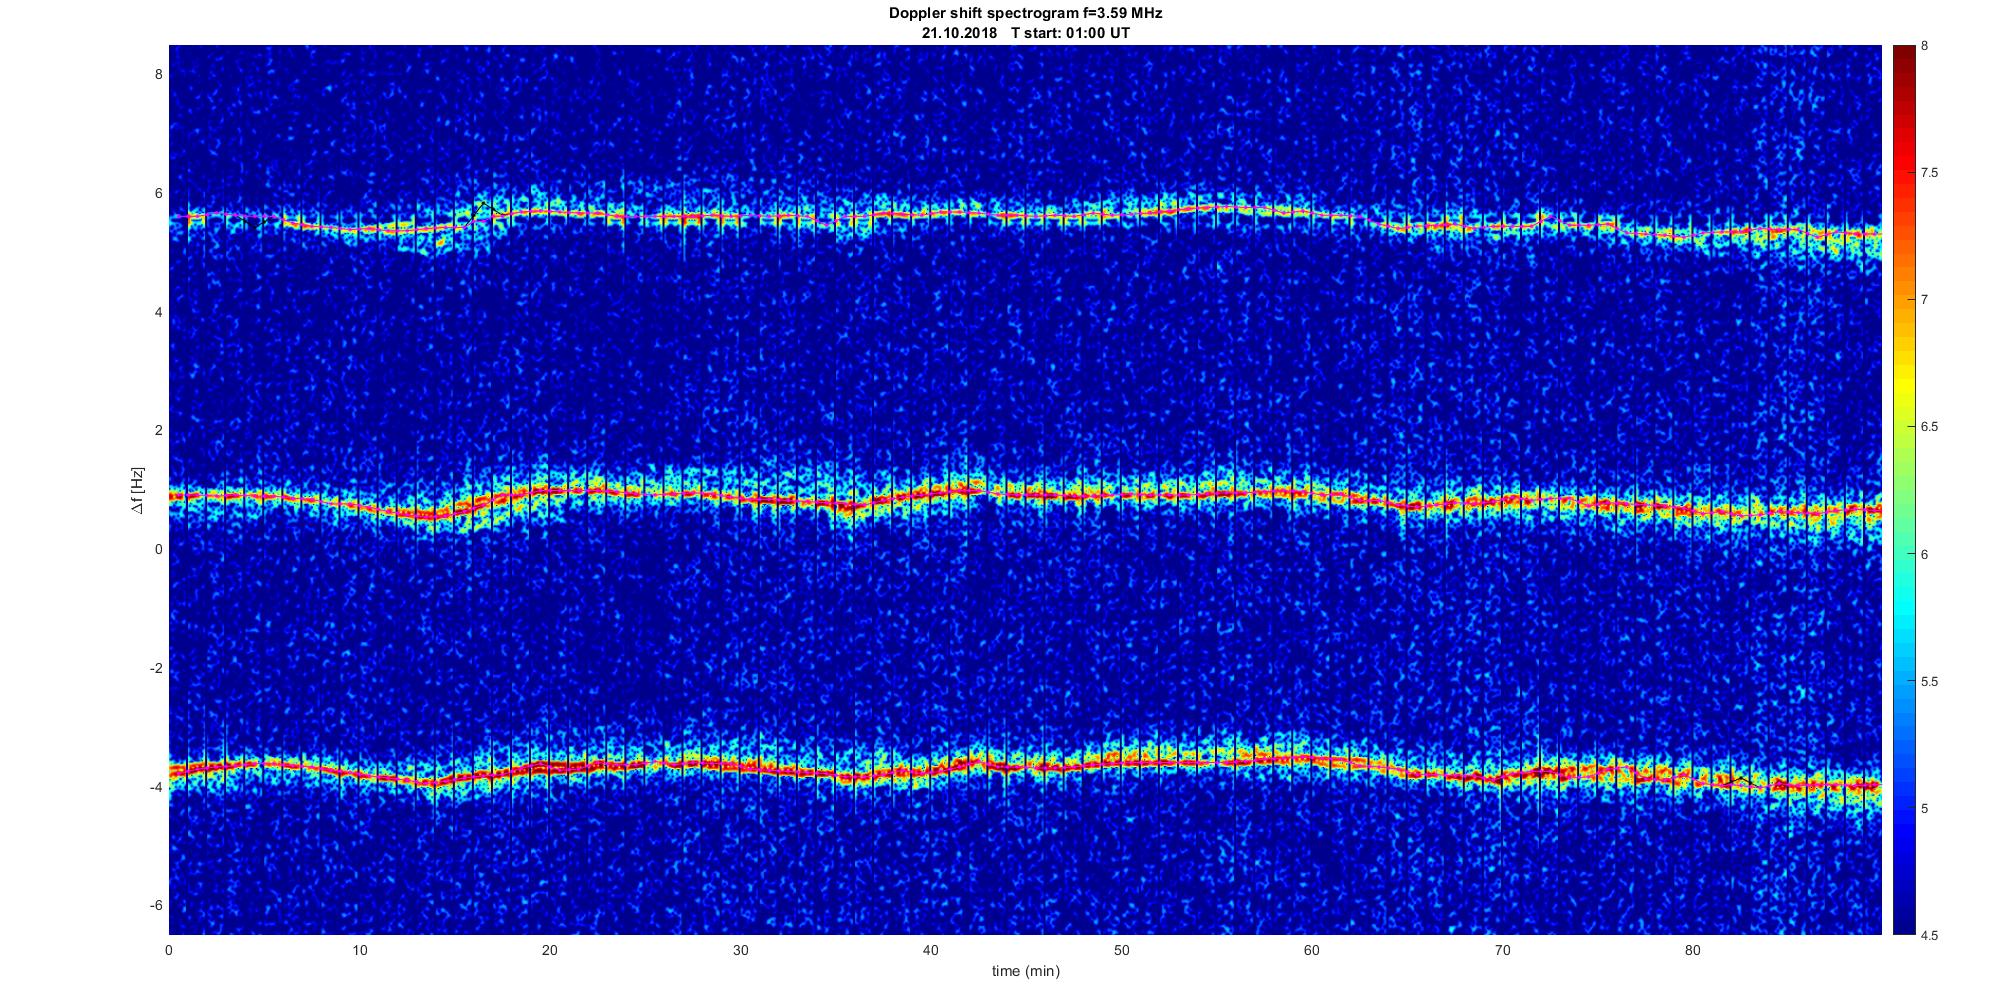Click y-axis tick label -2
The image size is (2000, 1003).
(x=156, y=668)
